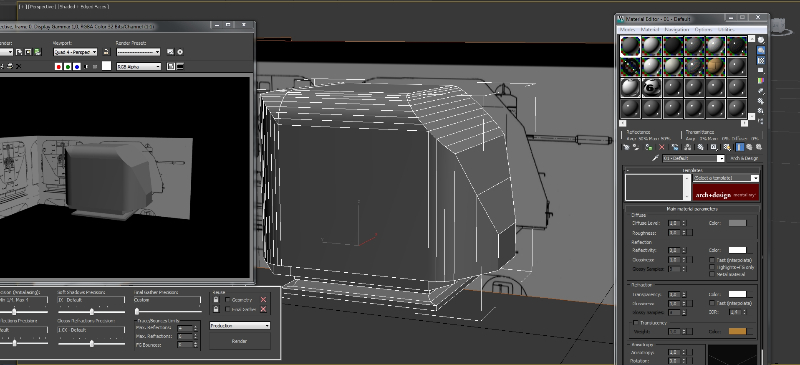This screenshot has height=365, width=800.
Task: Click the Render button
Action: point(240,341)
